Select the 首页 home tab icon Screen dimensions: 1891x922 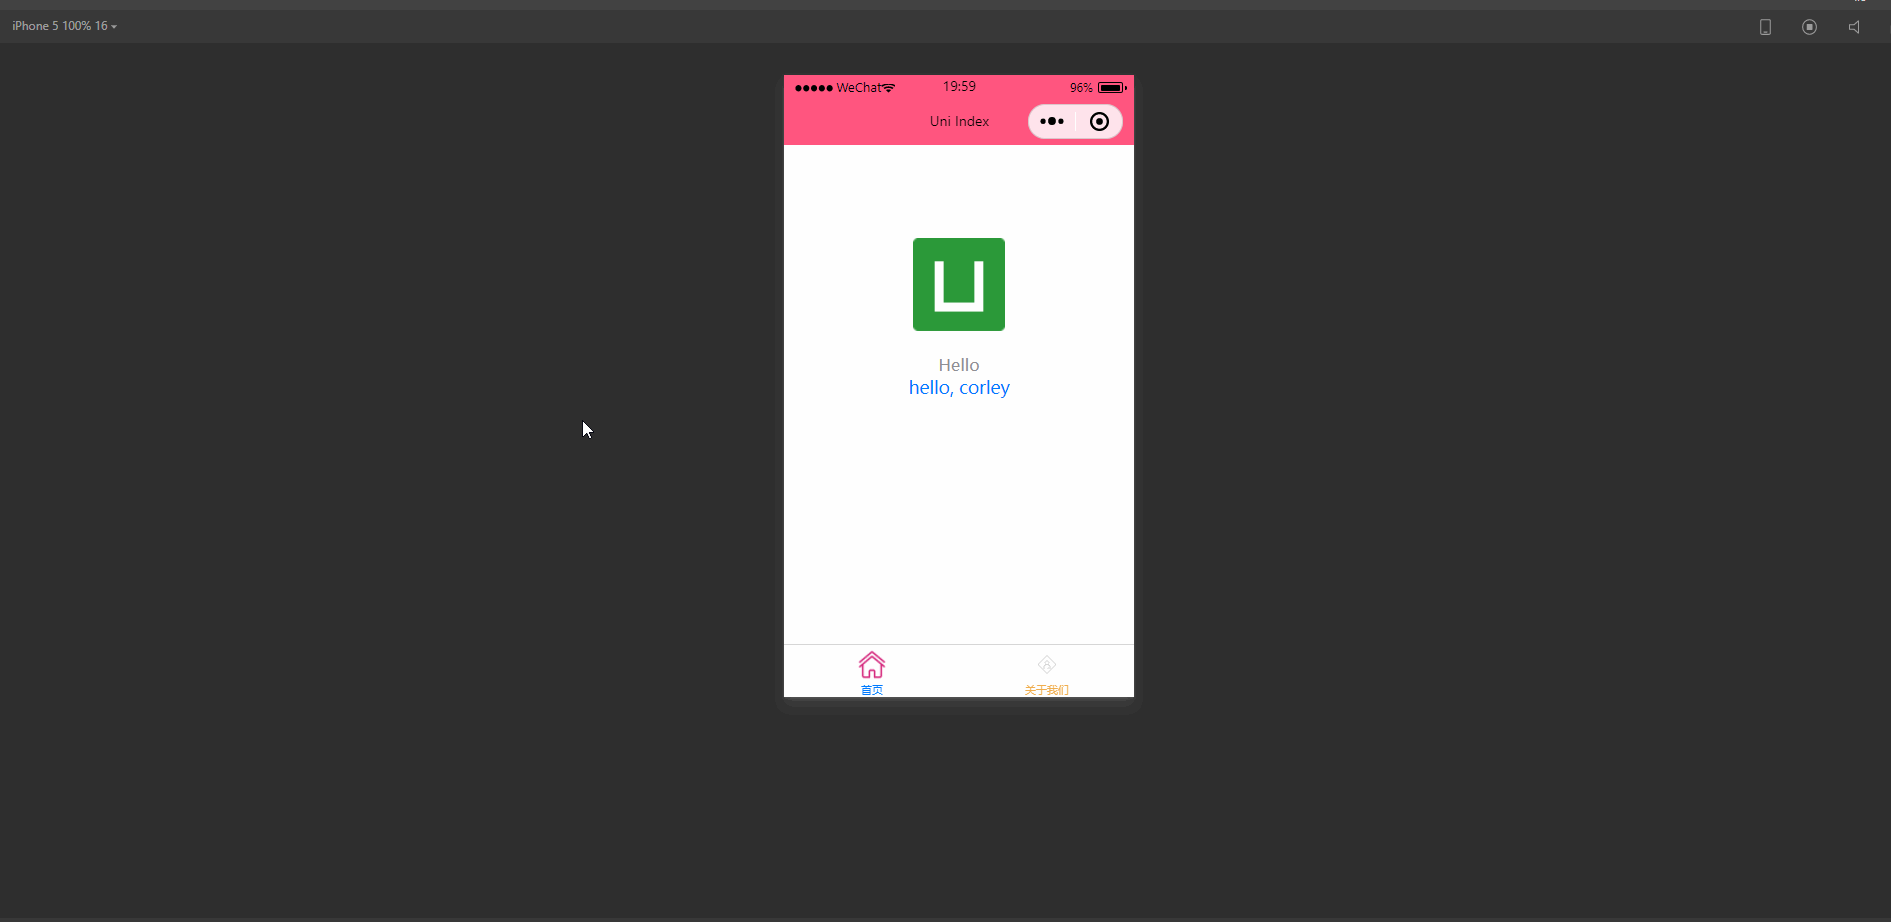871,664
